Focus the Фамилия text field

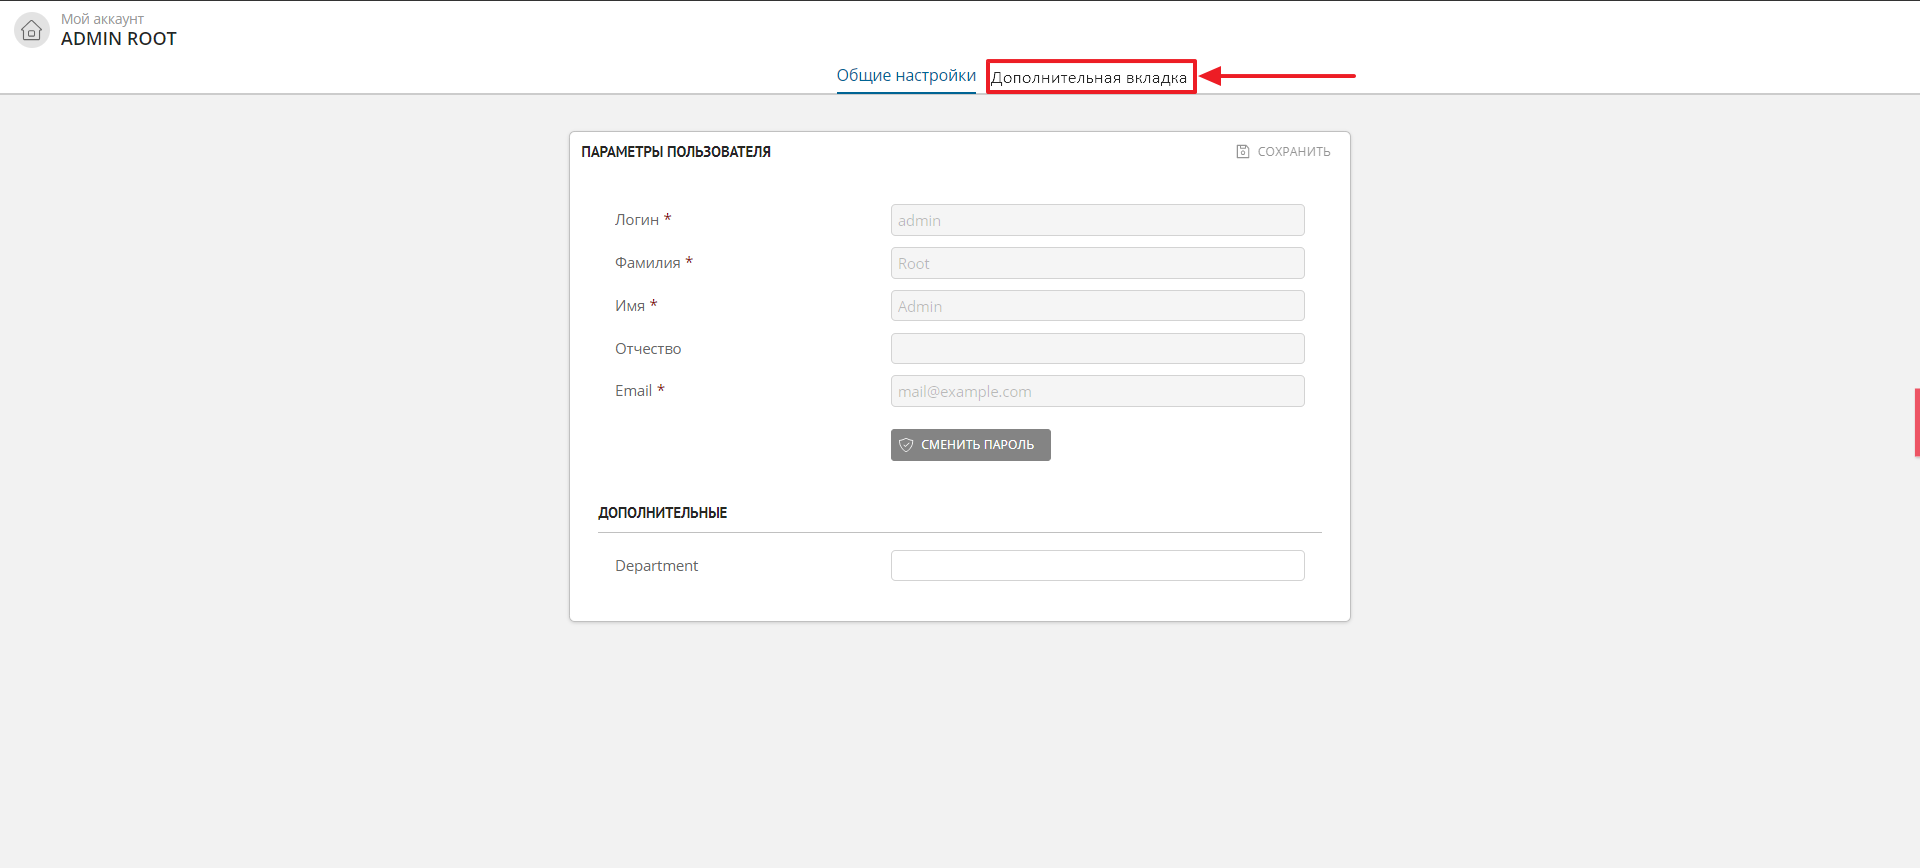click(1097, 263)
